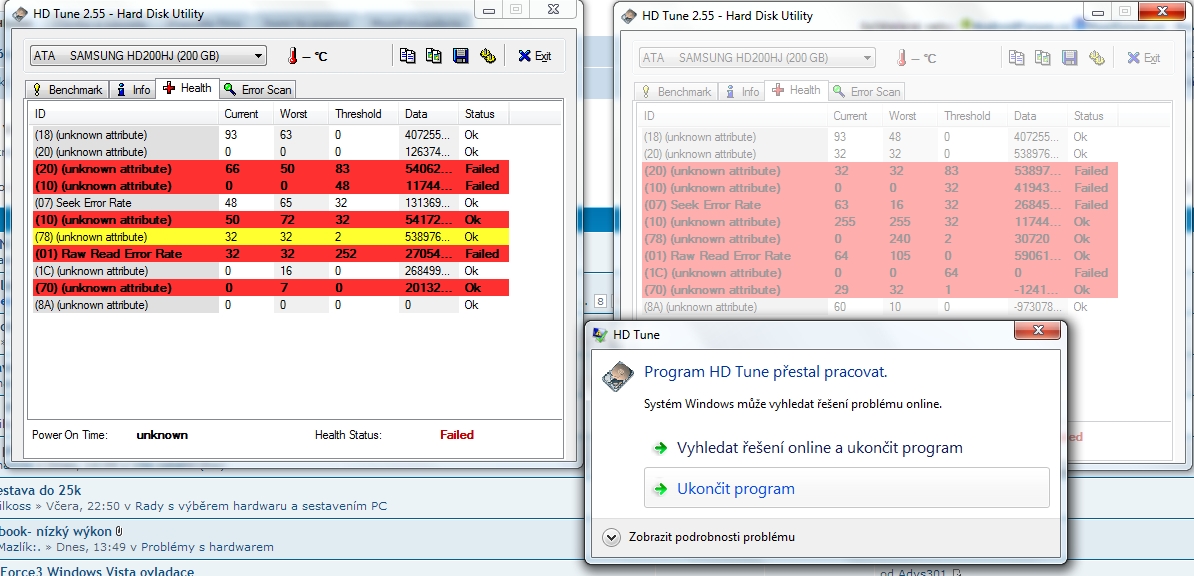Click Vyhledat řešení online a ukončit program
Viewport: 1194px width, 576px height.
pos(819,447)
